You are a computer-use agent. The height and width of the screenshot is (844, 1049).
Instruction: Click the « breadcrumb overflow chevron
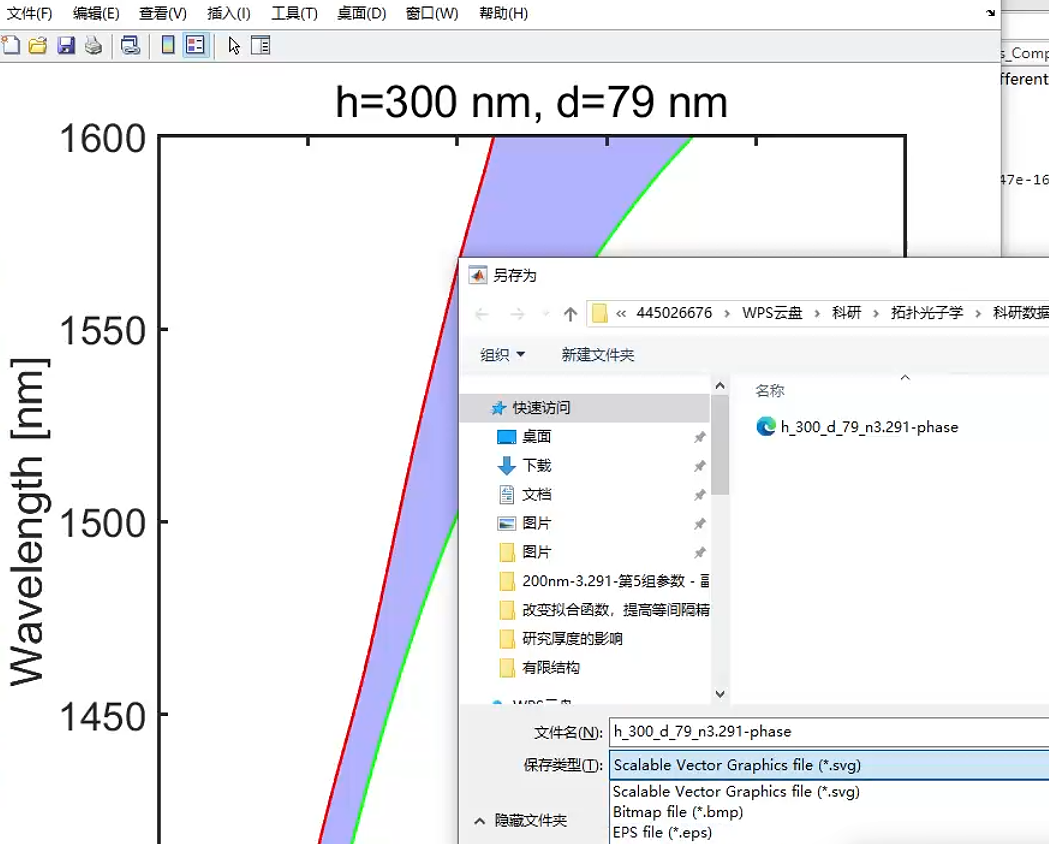pyautogui.click(x=622, y=314)
